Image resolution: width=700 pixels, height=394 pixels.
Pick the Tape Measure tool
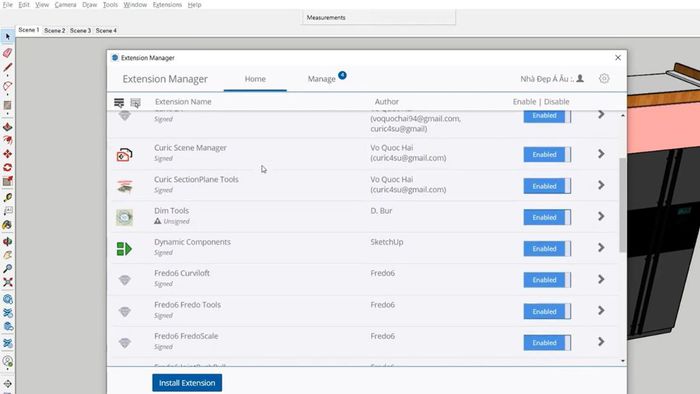pyautogui.click(x=7, y=198)
